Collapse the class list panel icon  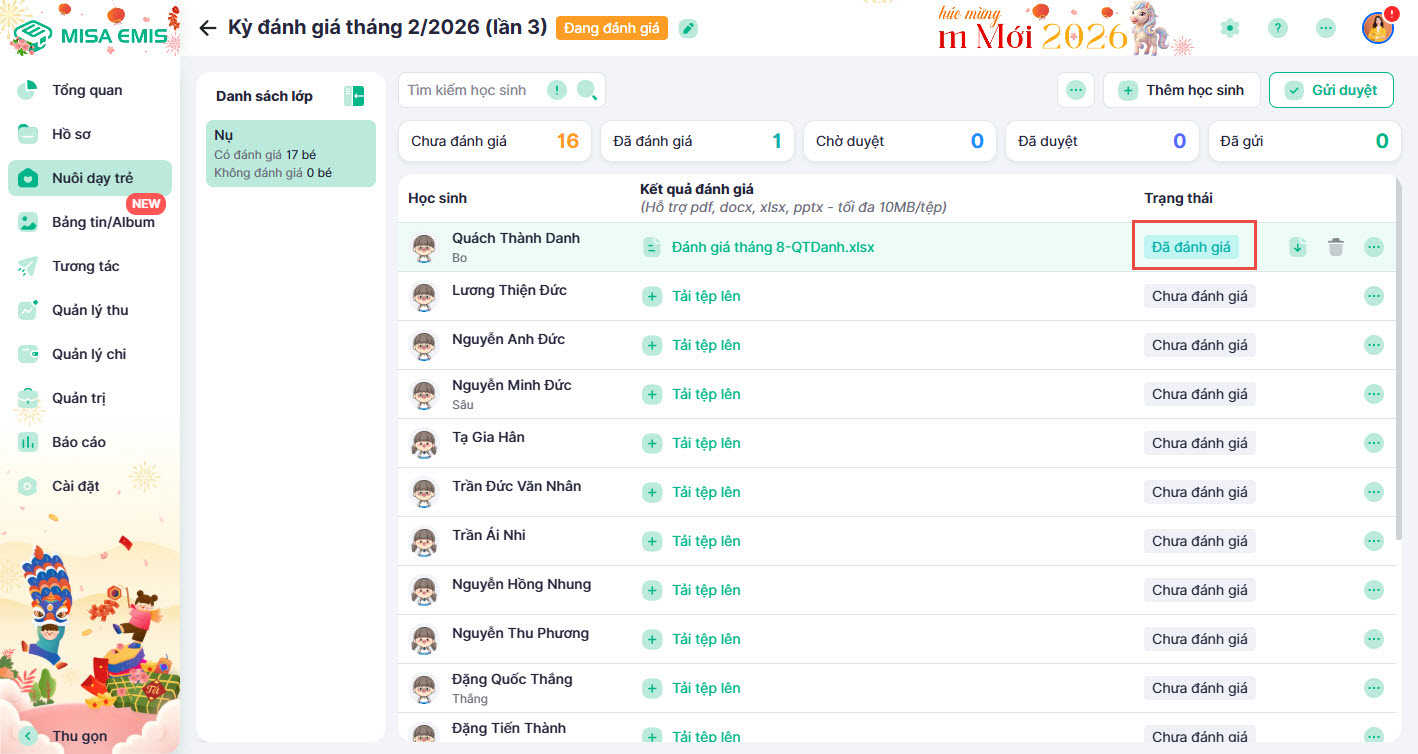click(354, 96)
